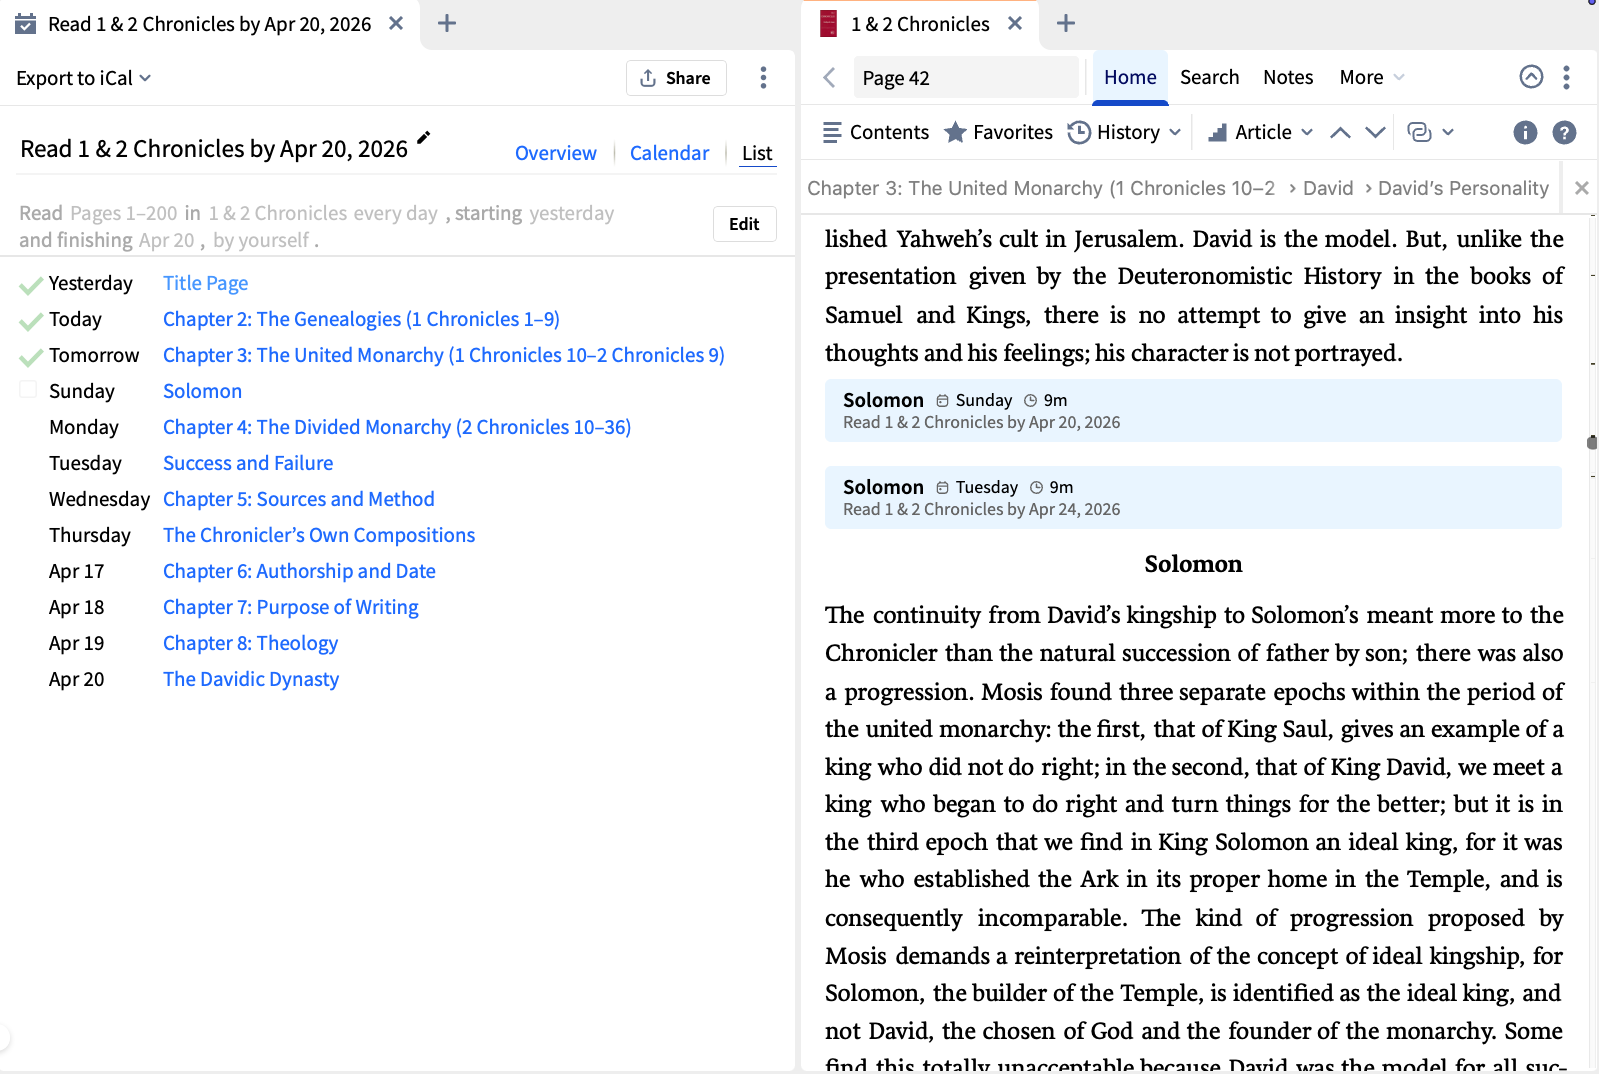Select the List view
The image size is (1599, 1074).
pyautogui.click(x=757, y=153)
